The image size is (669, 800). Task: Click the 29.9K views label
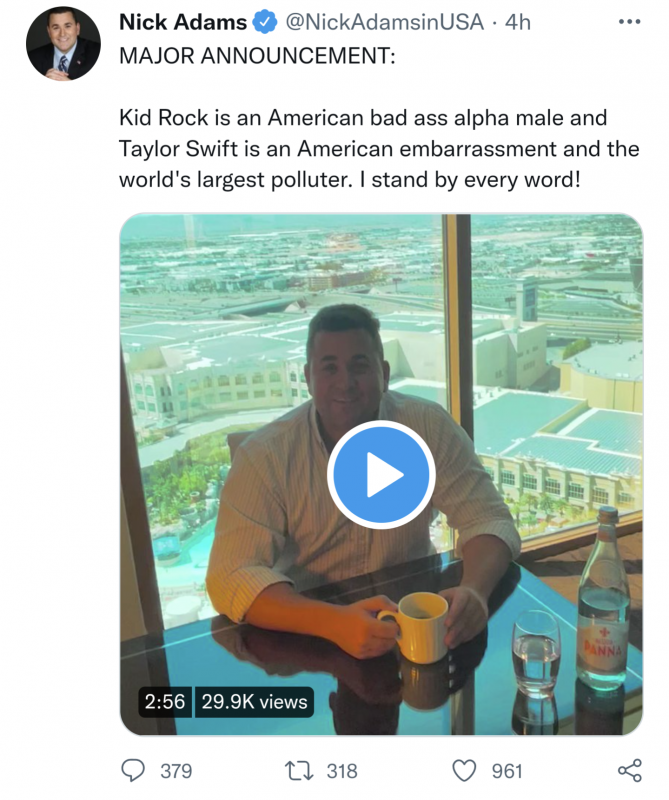pos(254,702)
